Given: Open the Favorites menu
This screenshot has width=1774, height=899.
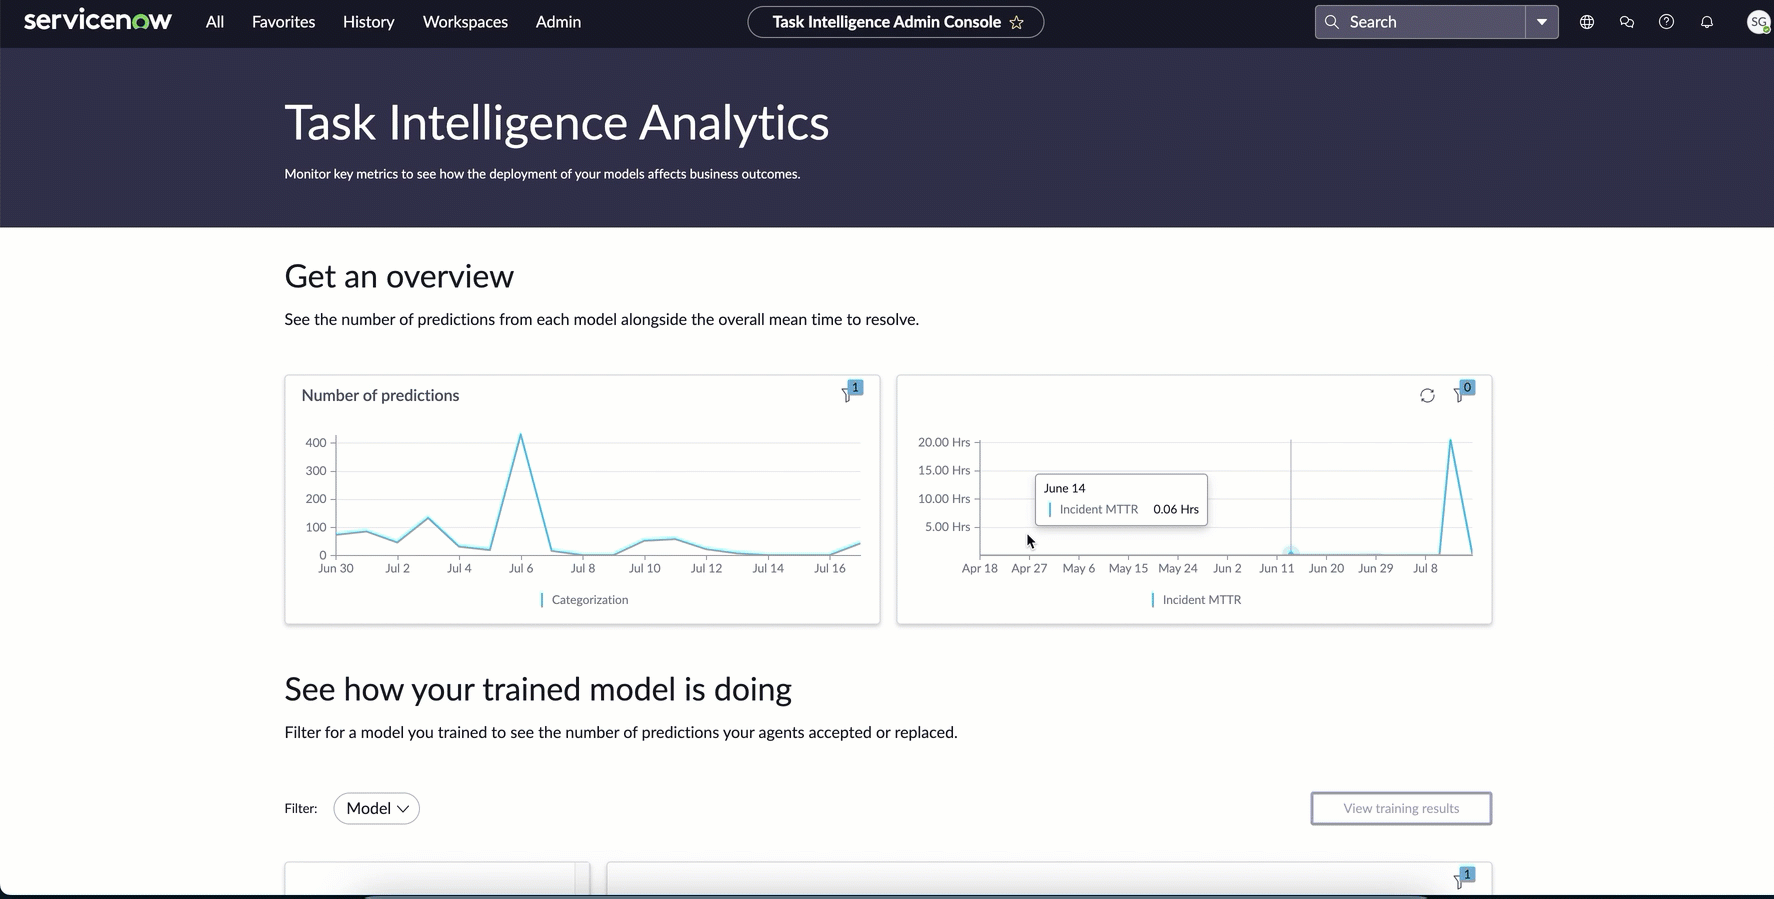Looking at the screenshot, I should [x=283, y=22].
